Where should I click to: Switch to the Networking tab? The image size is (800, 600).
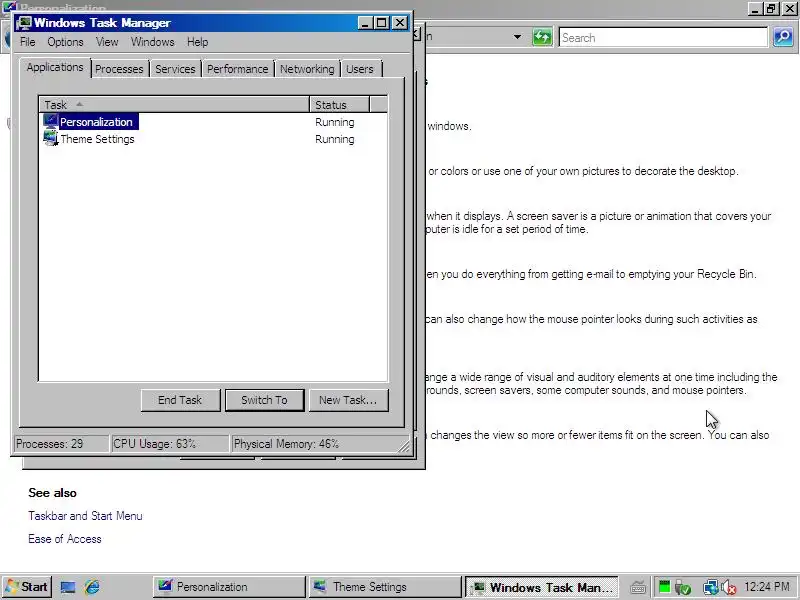pos(307,69)
